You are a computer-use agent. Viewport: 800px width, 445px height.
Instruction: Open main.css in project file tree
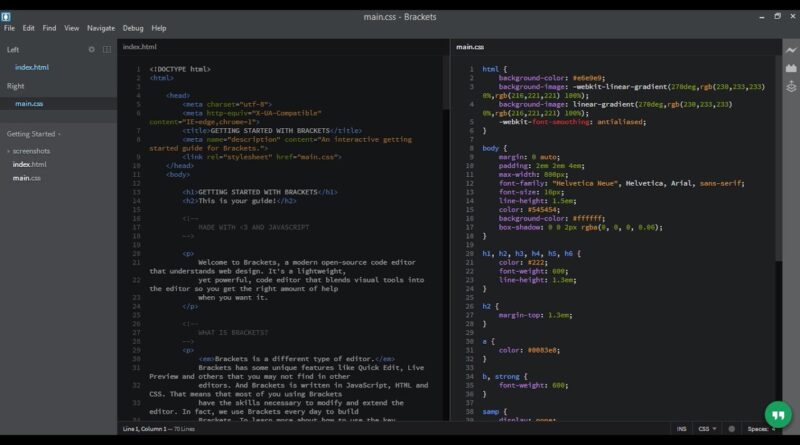tap(27, 178)
